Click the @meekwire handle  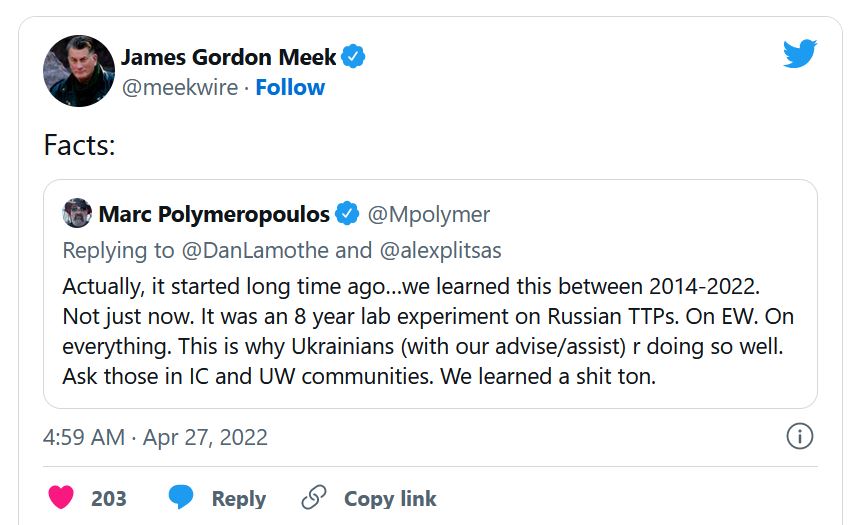pos(180,88)
